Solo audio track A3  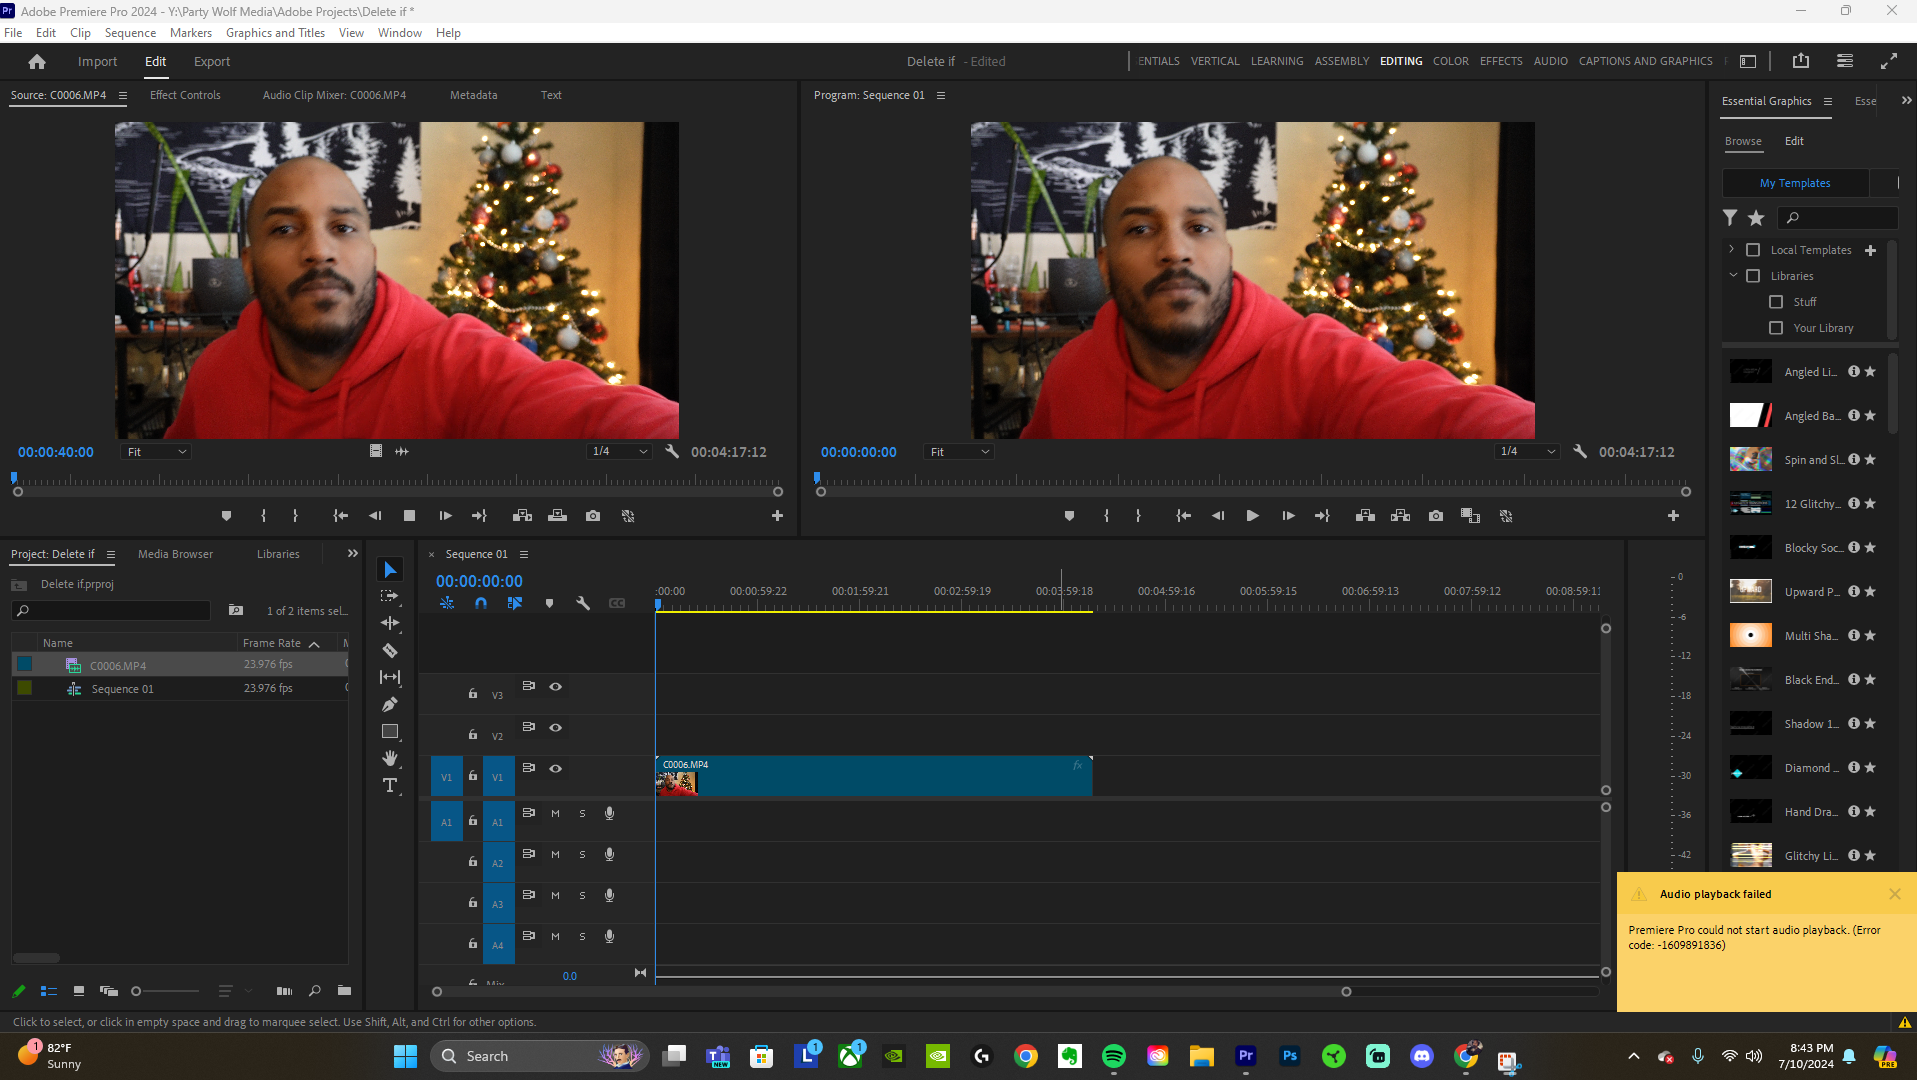pos(582,895)
